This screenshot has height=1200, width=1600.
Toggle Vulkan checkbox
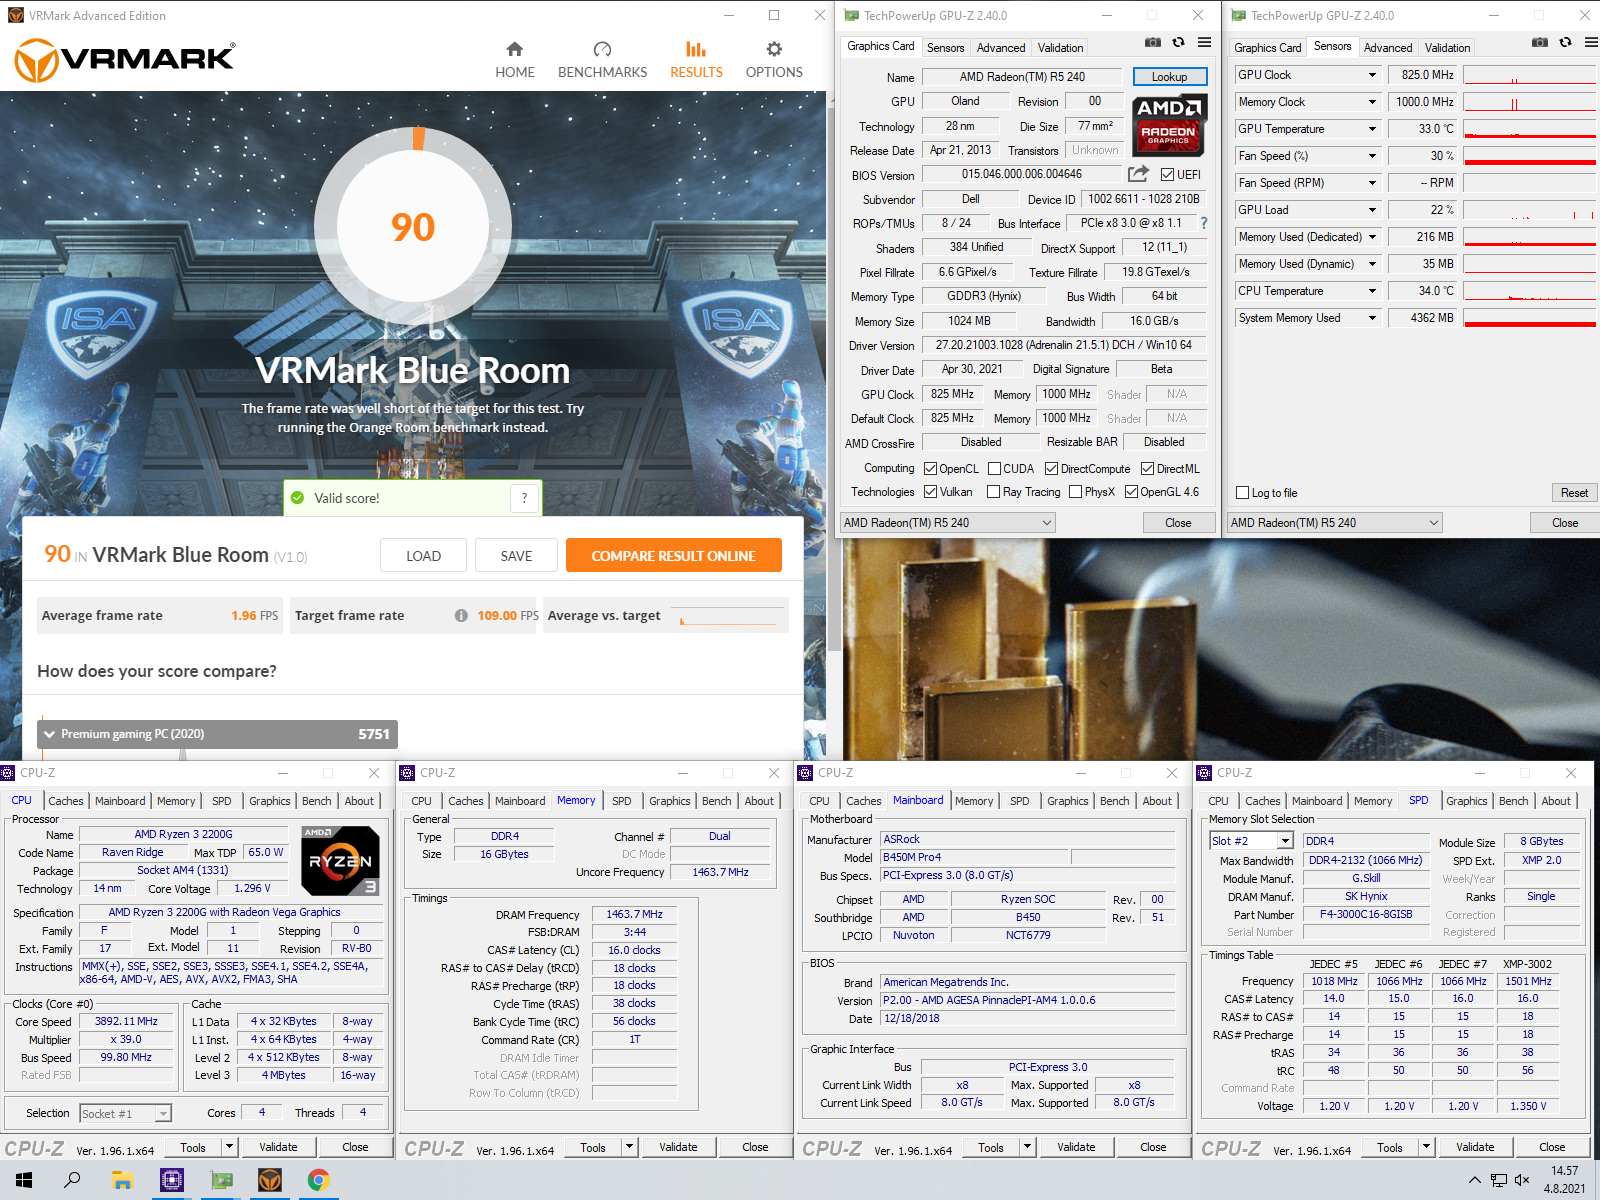tap(930, 492)
